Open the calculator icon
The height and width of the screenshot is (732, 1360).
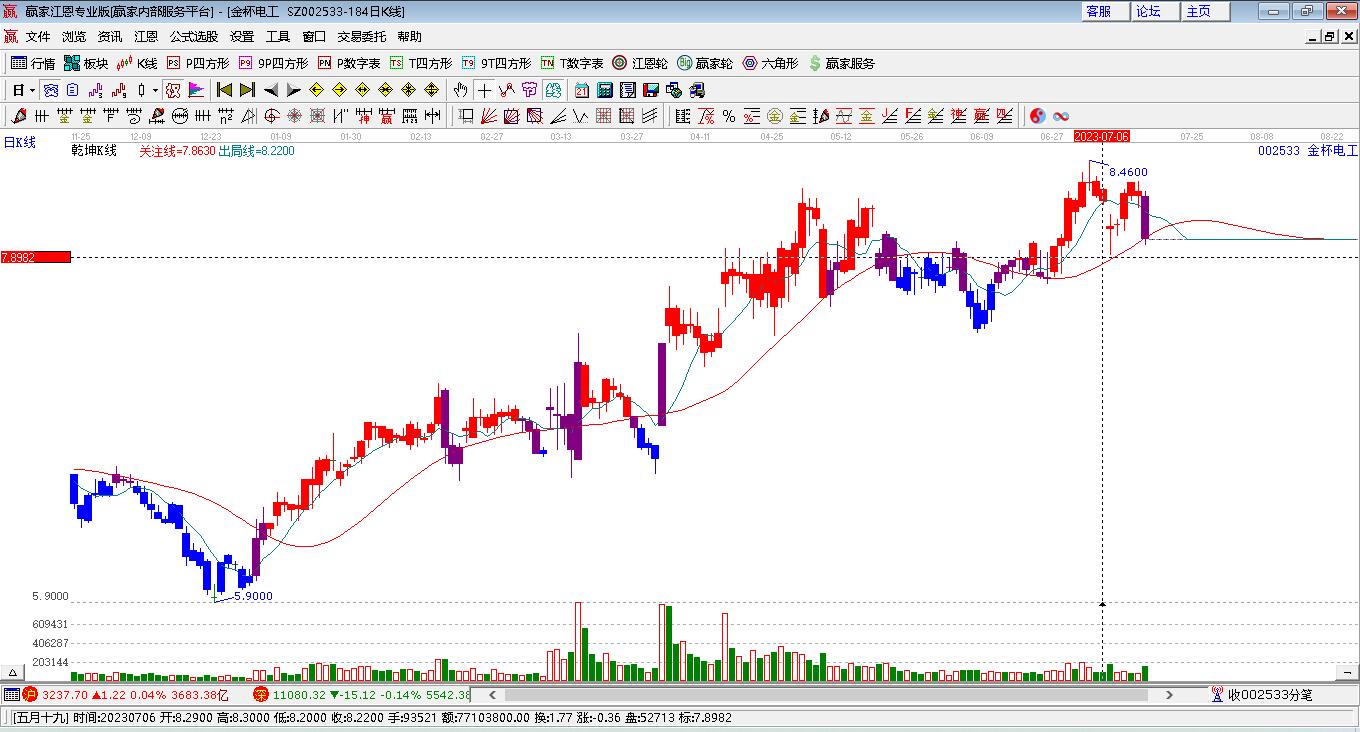pyautogui.click(x=604, y=90)
